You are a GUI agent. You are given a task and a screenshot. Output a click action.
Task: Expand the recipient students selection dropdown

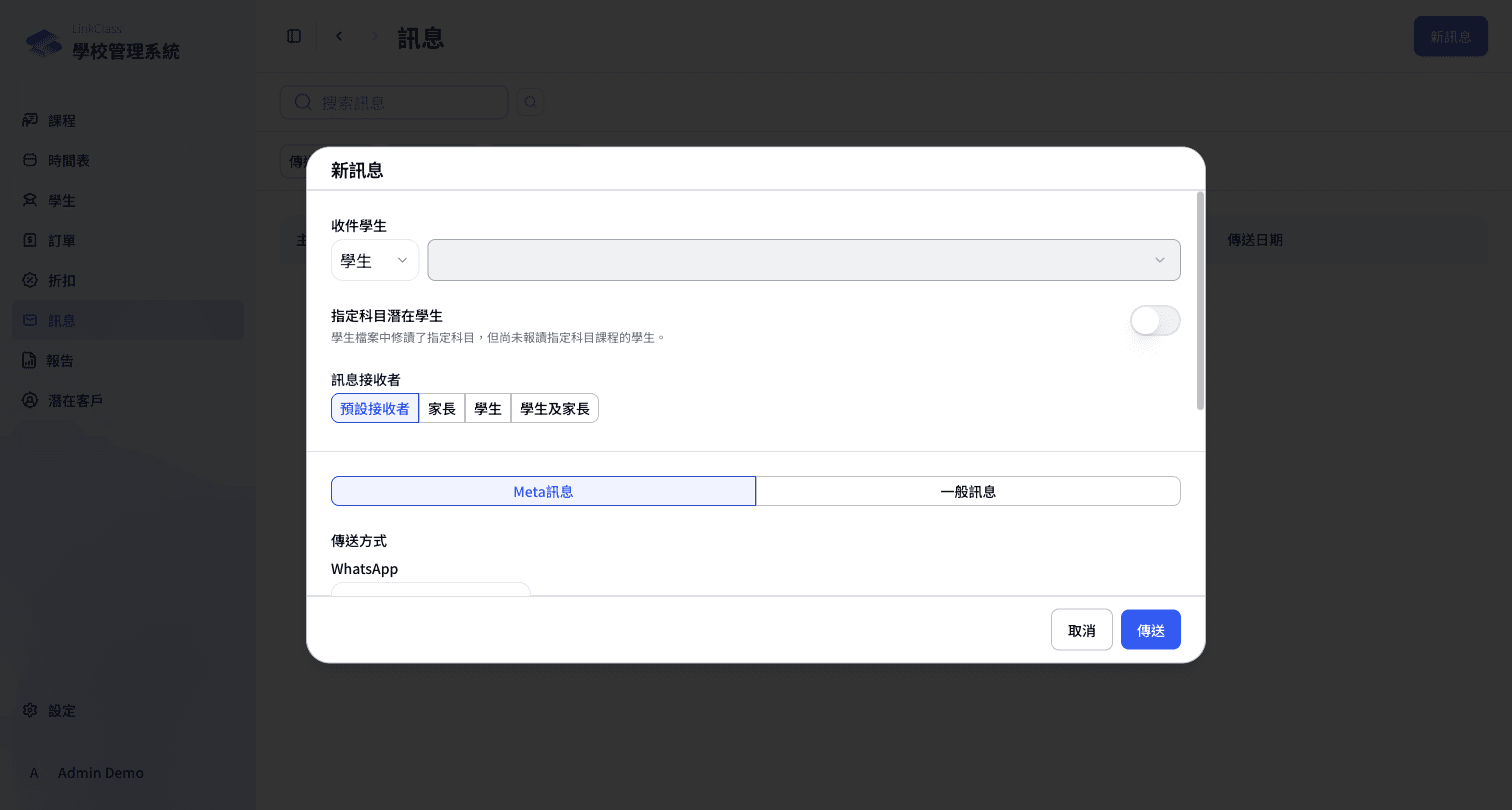pos(804,260)
